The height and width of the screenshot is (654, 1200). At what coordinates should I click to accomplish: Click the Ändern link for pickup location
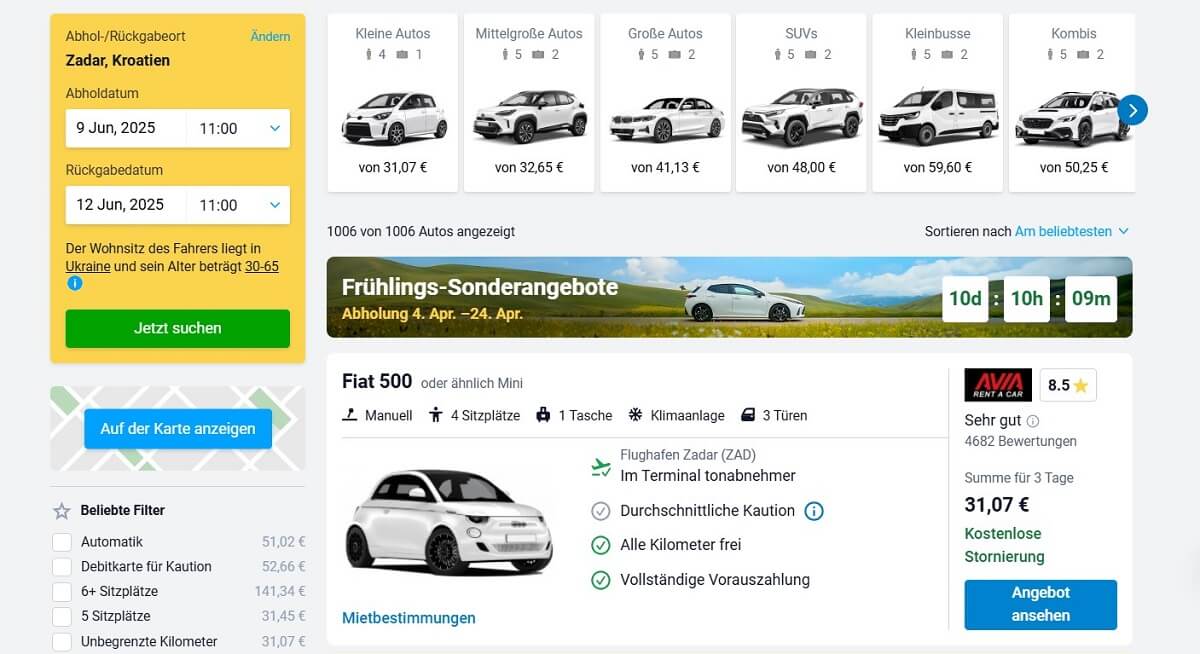point(270,37)
